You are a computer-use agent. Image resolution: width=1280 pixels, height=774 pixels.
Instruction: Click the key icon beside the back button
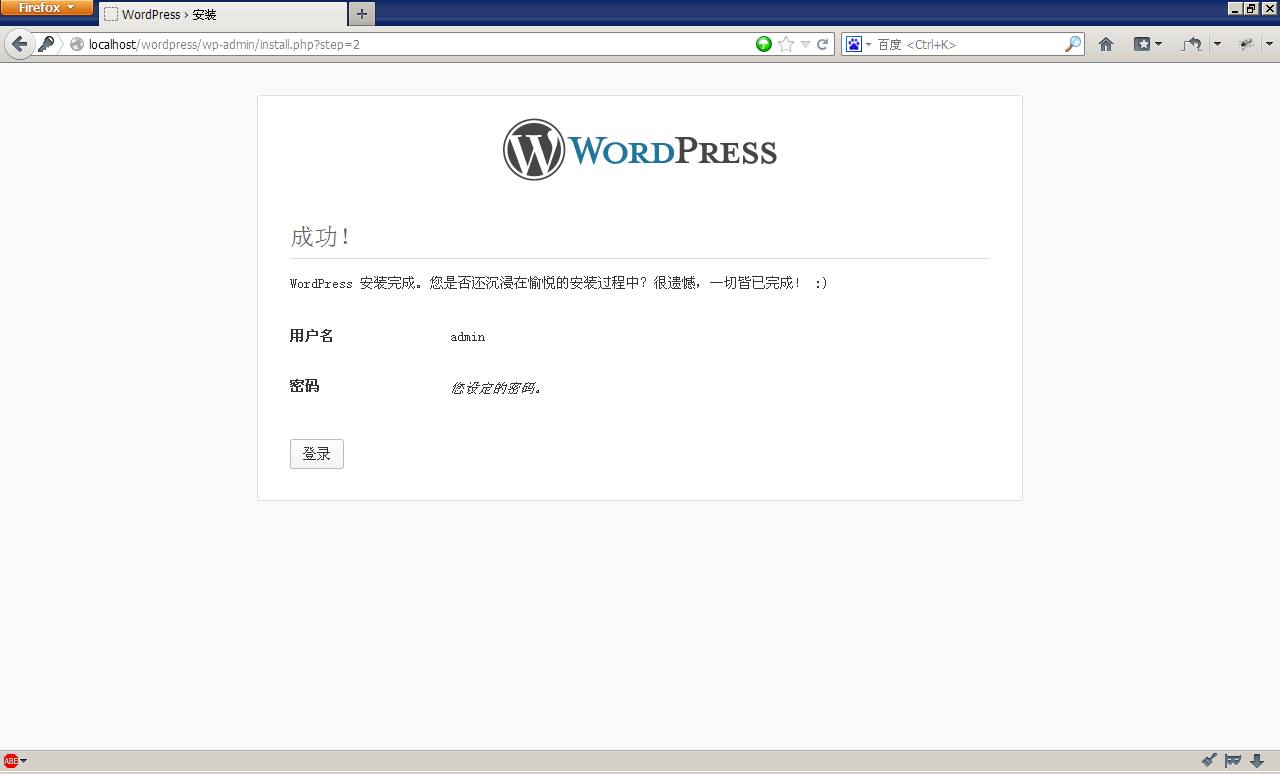tap(46, 44)
